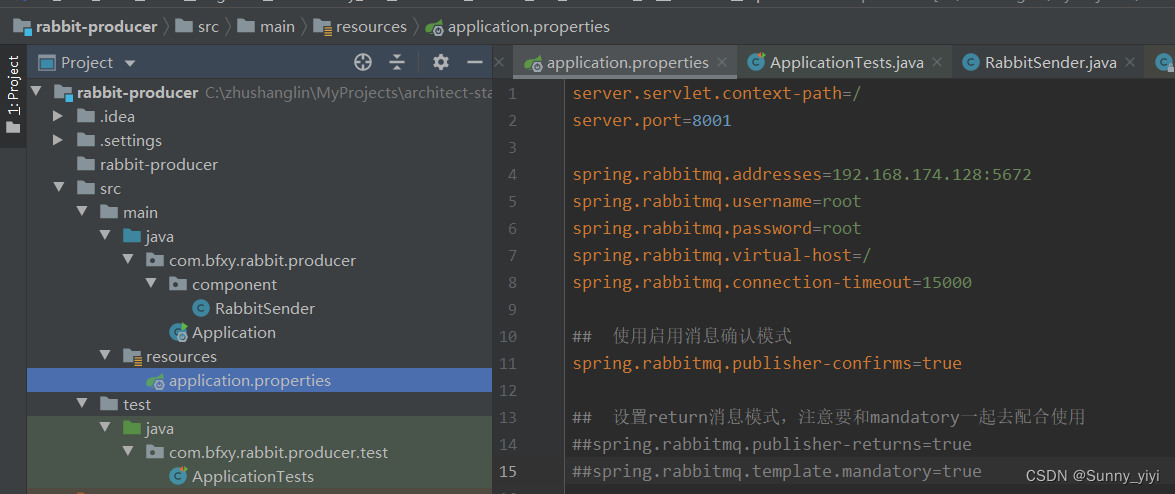Click main breadcrumb in navigation bar

tap(266, 27)
